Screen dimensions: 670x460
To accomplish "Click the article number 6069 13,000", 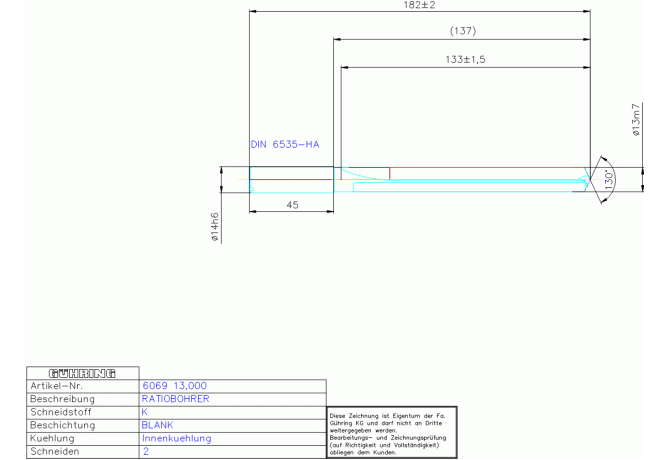I will tap(174, 385).
